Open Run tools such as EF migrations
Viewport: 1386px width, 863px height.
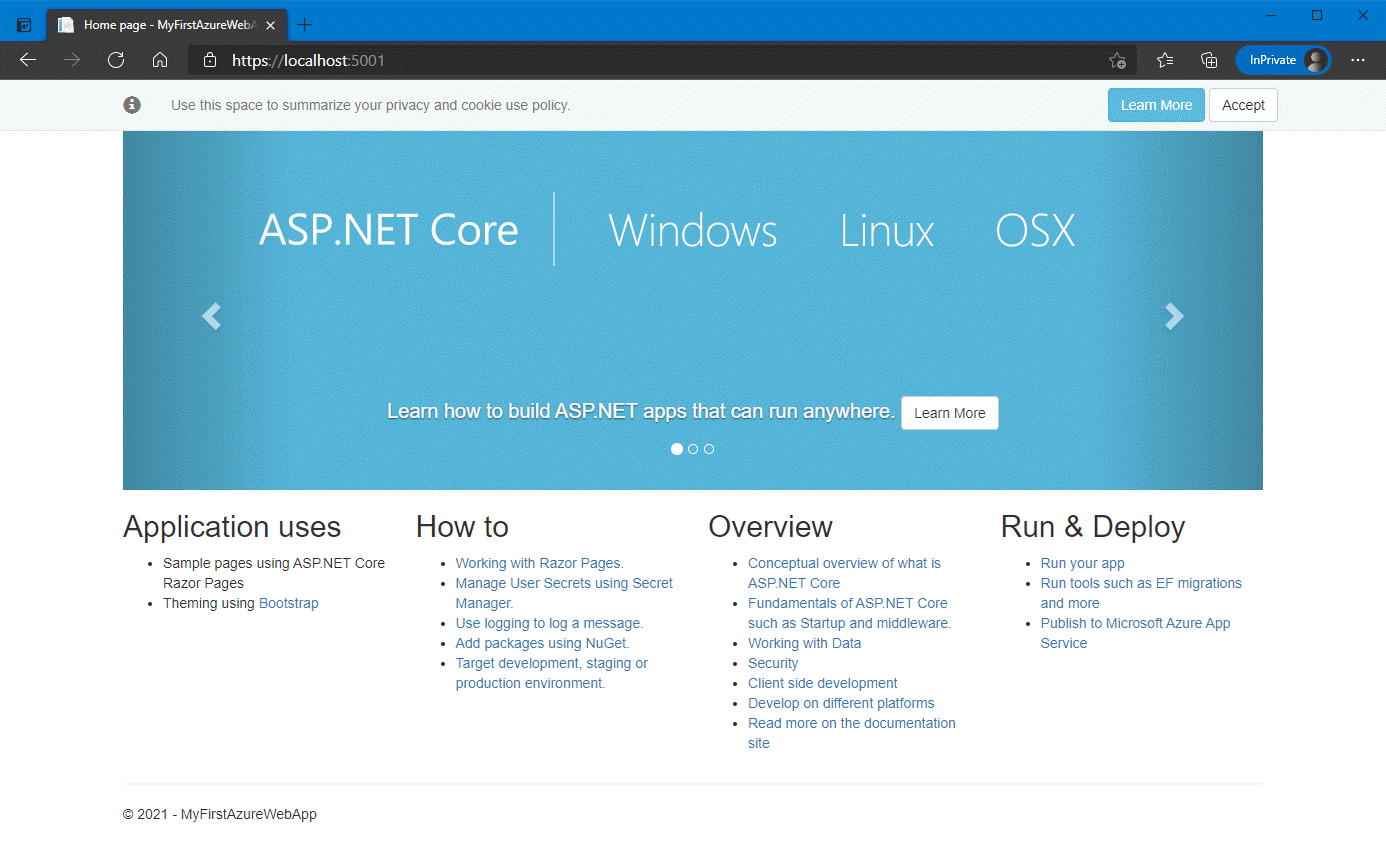pos(1141,593)
